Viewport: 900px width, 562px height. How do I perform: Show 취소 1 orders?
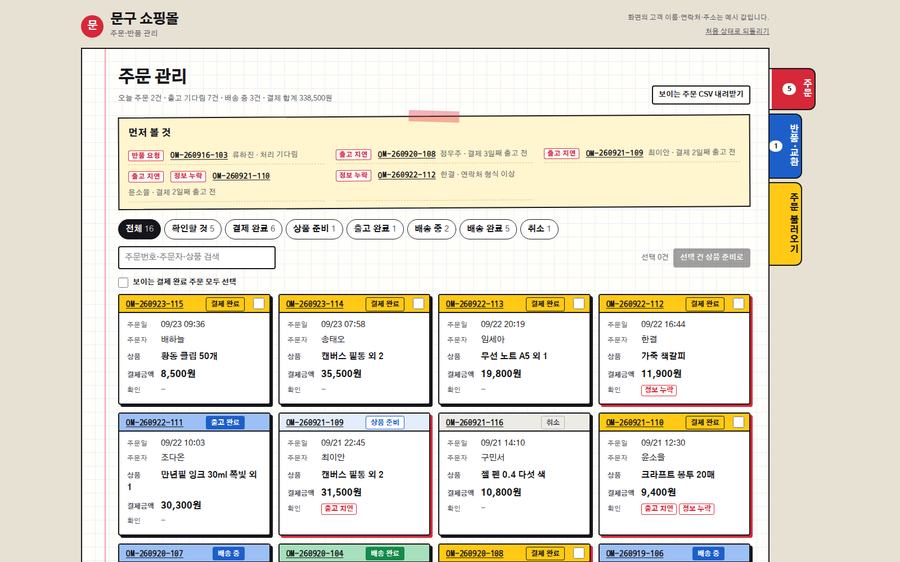coord(539,228)
